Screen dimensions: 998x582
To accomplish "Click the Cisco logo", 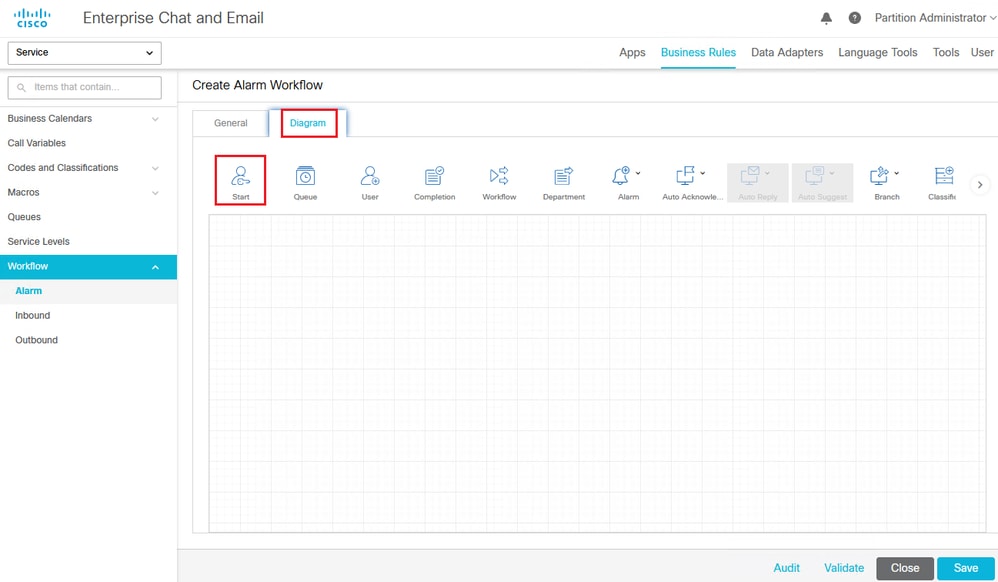I will (x=32, y=18).
